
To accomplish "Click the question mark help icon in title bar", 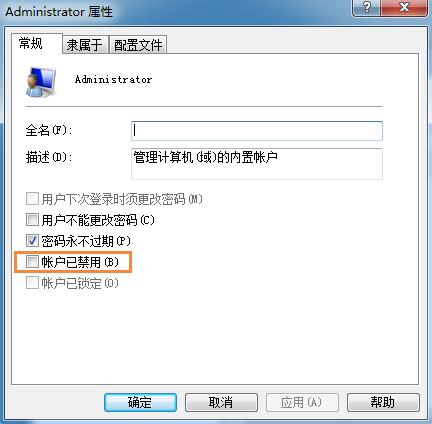I will [x=367, y=7].
